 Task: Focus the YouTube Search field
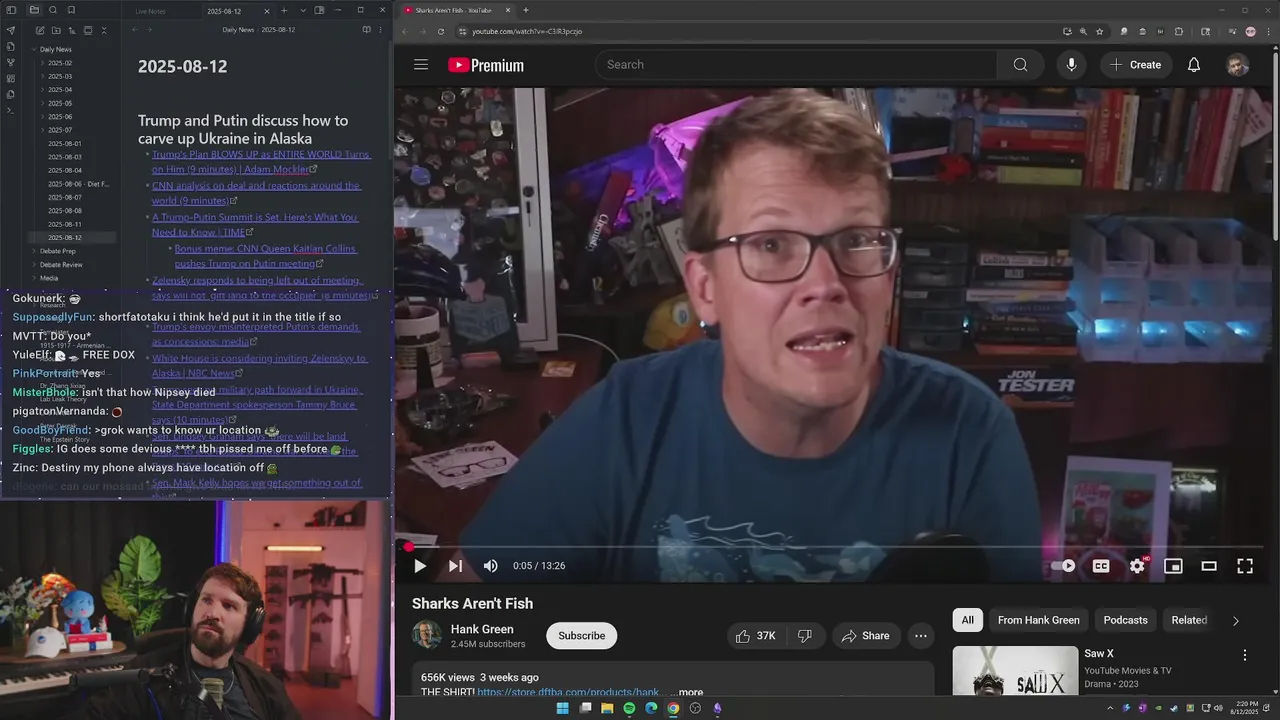click(x=796, y=65)
